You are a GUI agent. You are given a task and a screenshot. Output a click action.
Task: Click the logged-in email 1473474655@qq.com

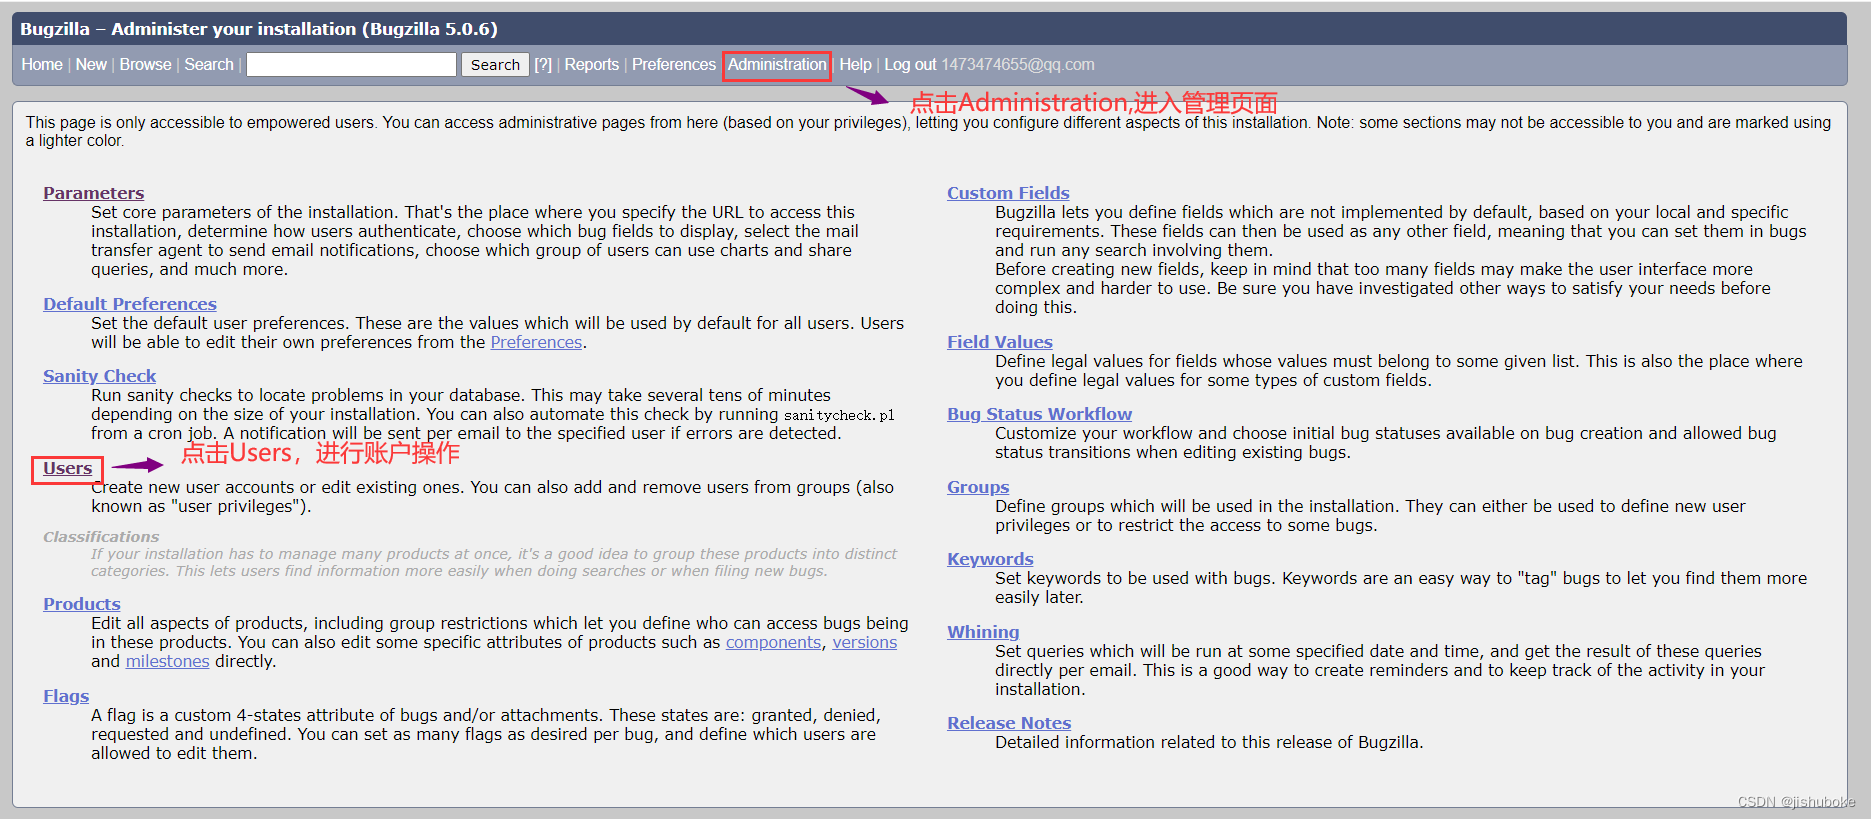tap(1018, 64)
